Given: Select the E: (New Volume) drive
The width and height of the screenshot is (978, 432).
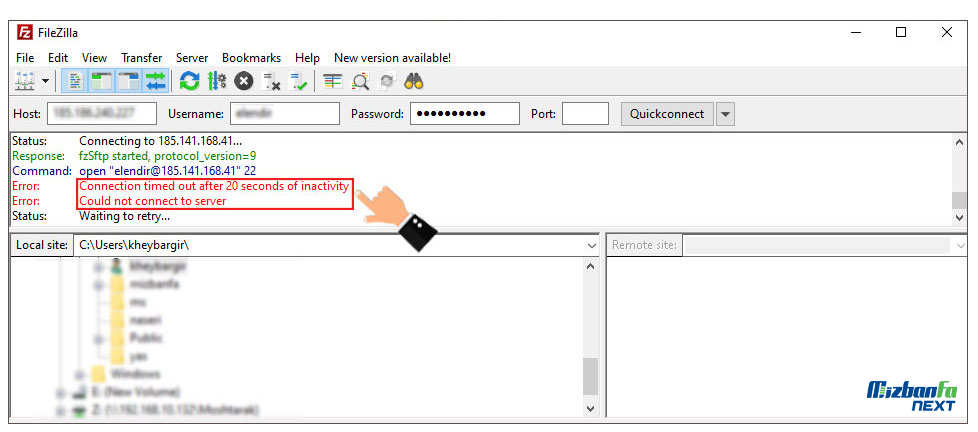Looking at the screenshot, I should pos(134,392).
